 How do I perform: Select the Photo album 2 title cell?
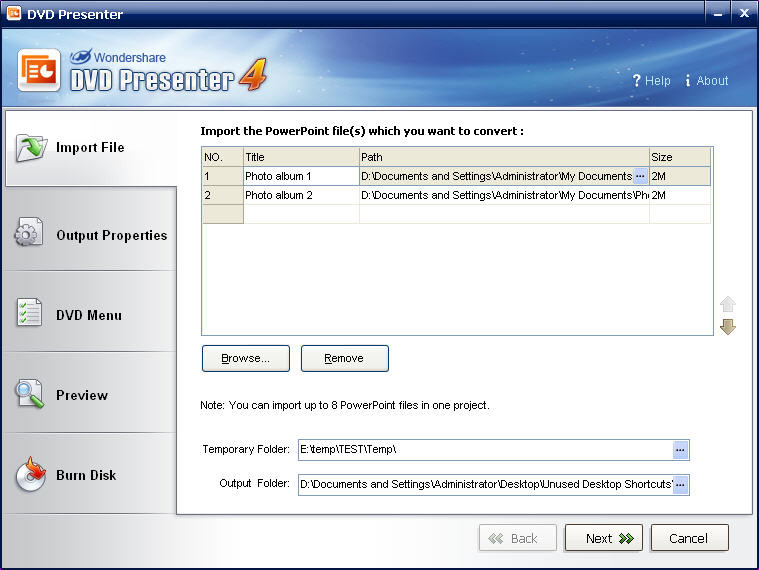tap(301, 195)
